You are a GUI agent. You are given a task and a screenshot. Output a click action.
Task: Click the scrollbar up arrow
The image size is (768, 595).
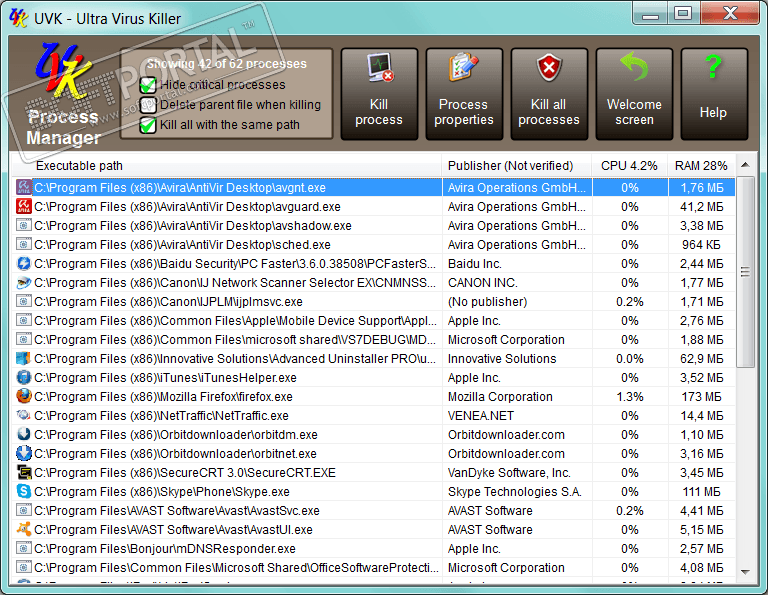pos(745,165)
